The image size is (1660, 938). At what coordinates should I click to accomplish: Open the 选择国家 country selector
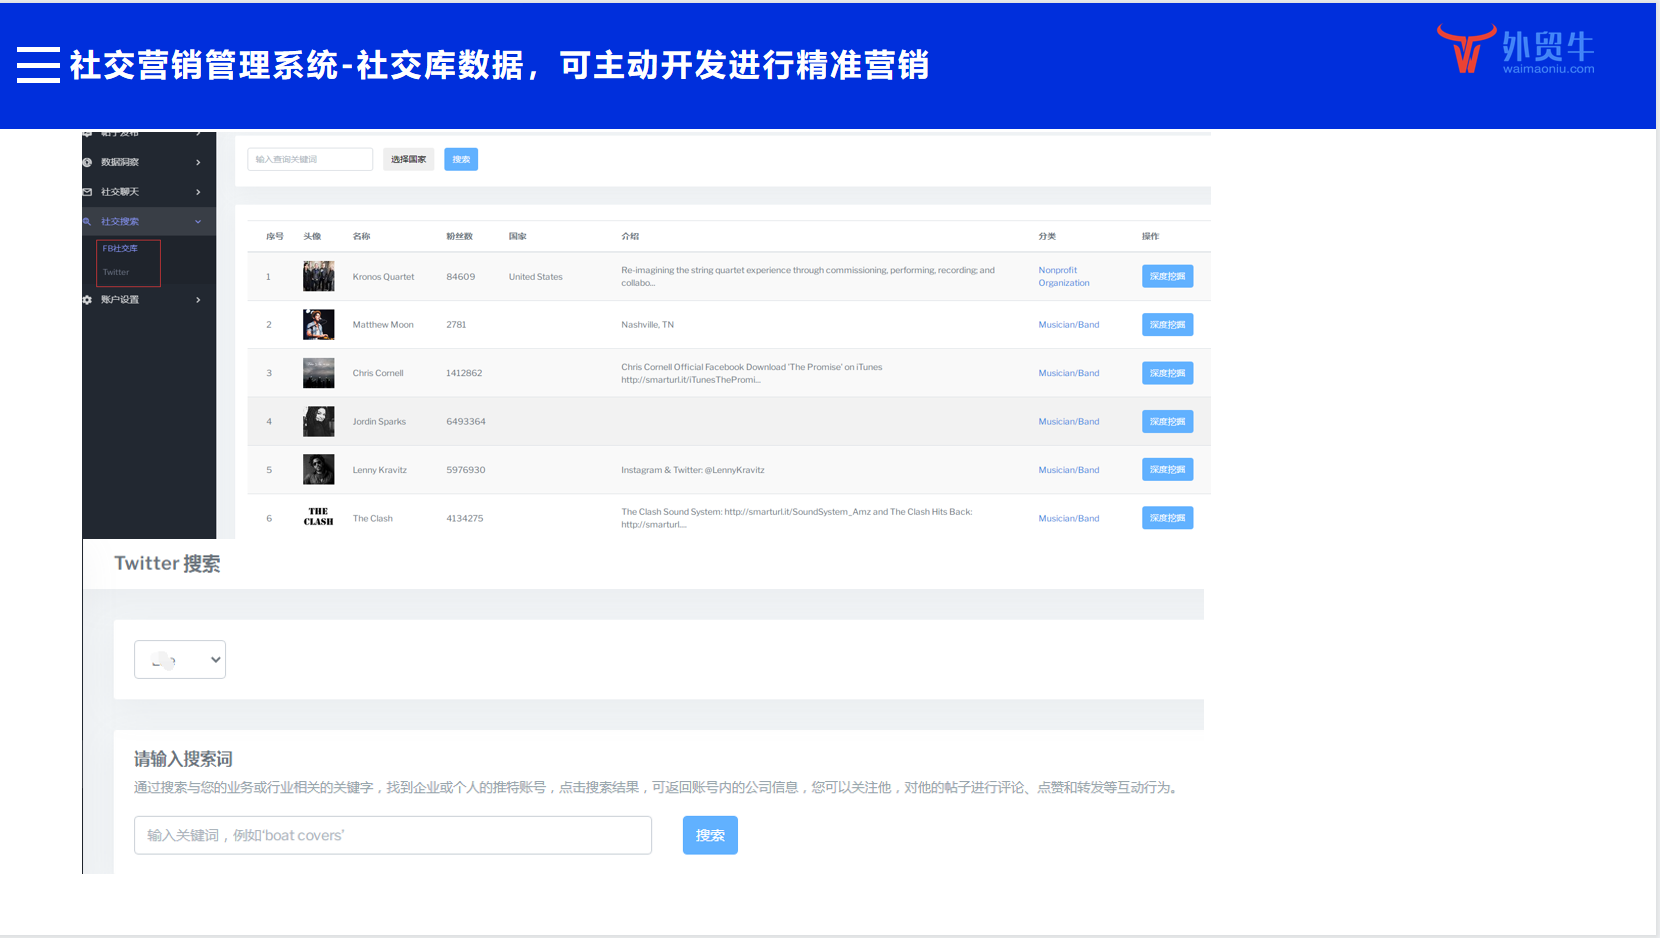point(408,159)
